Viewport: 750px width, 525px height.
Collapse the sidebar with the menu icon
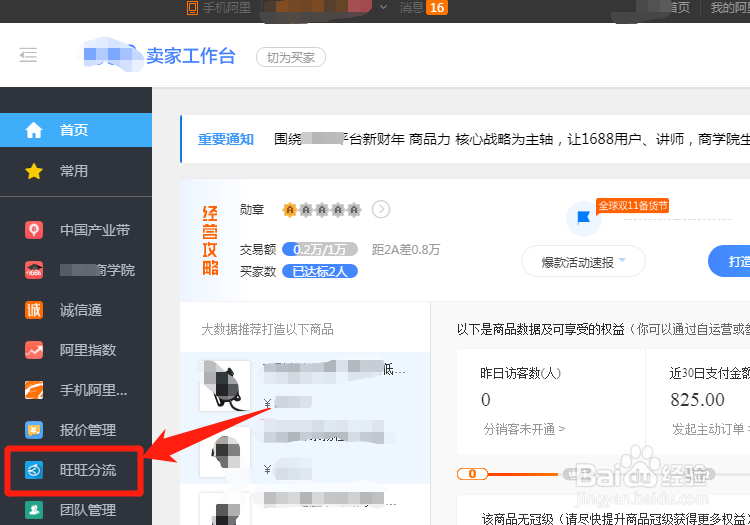point(28,55)
